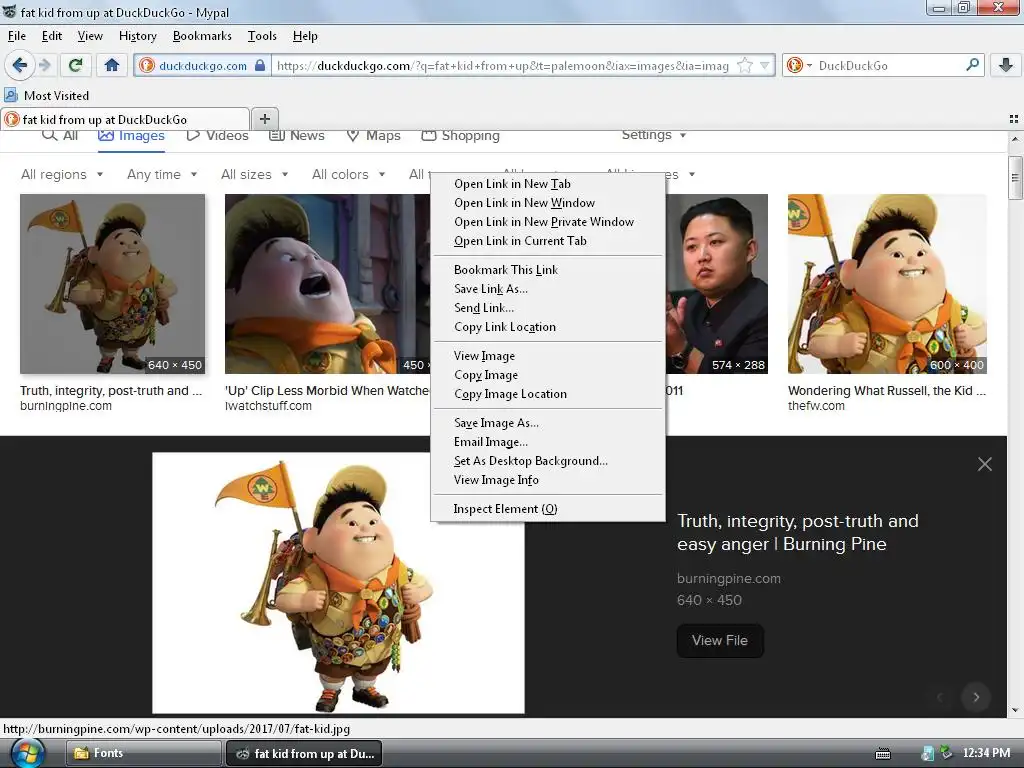Choose Open Link in New Tab
This screenshot has width=1024, height=768.
tap(548, 184)
